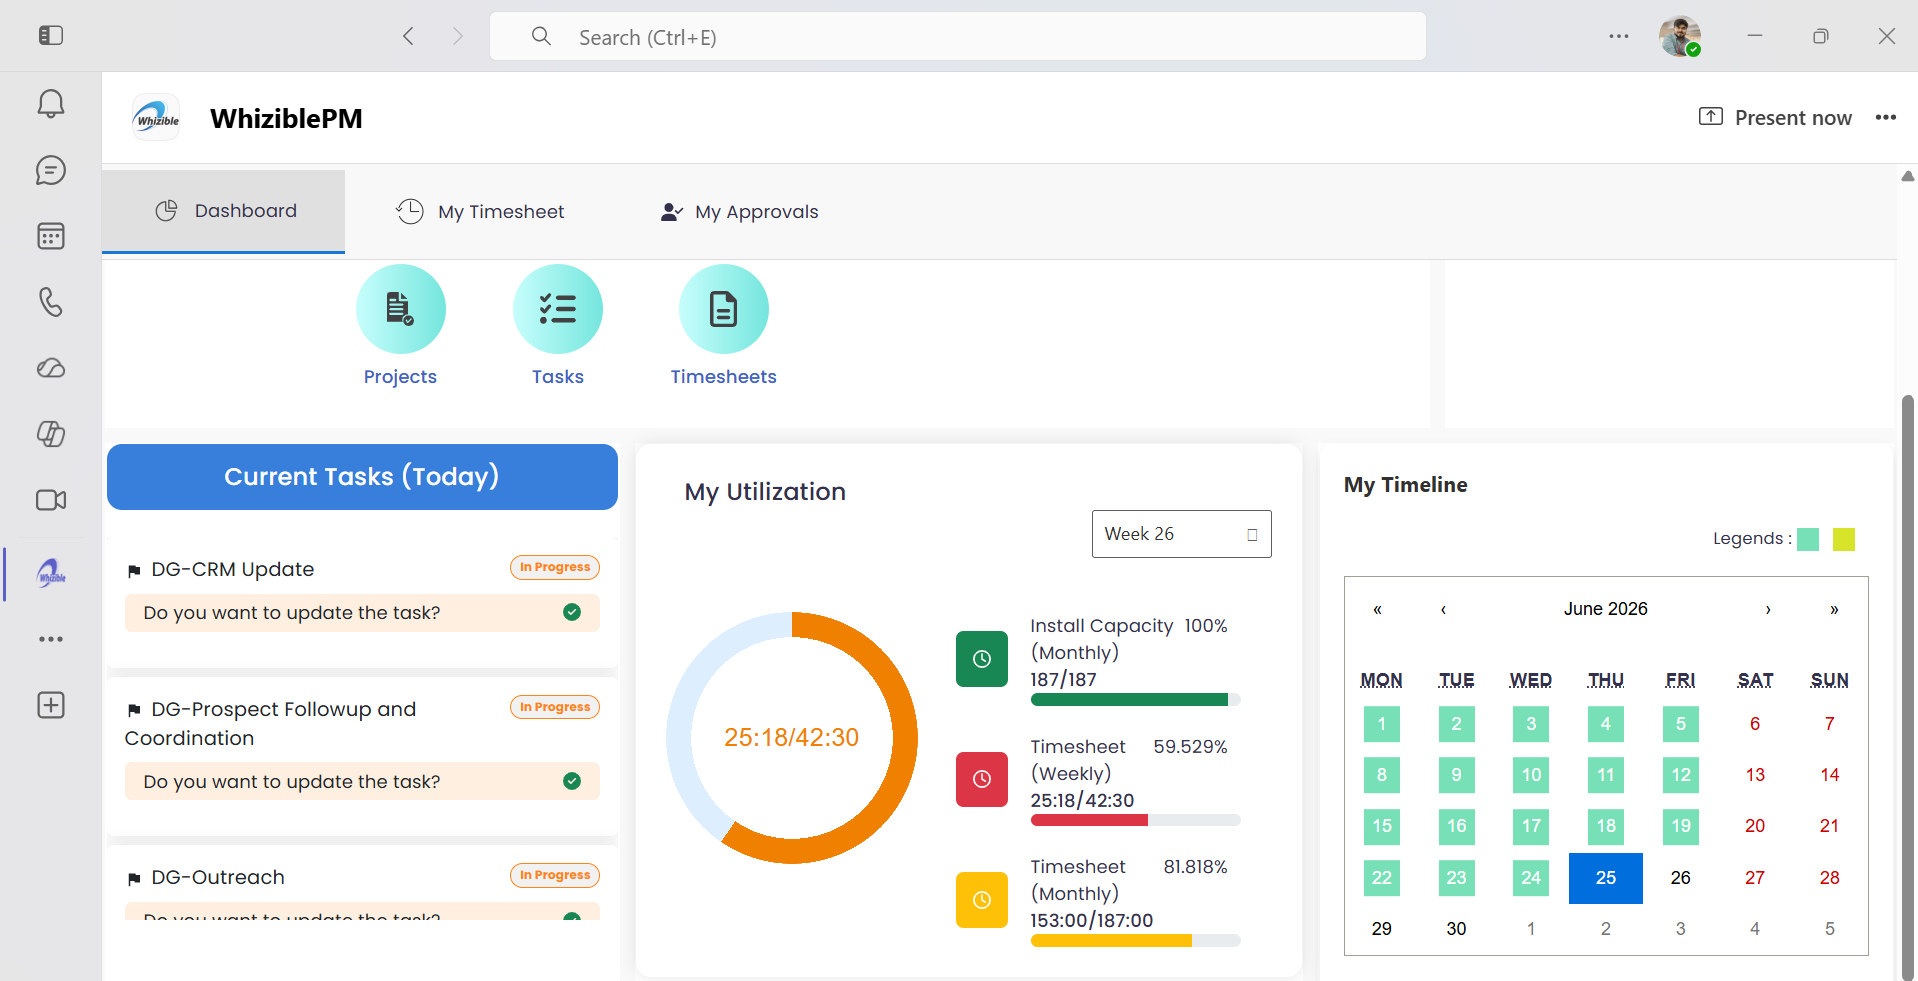Open the Activity bell icon in sidebar

point(51,104)
